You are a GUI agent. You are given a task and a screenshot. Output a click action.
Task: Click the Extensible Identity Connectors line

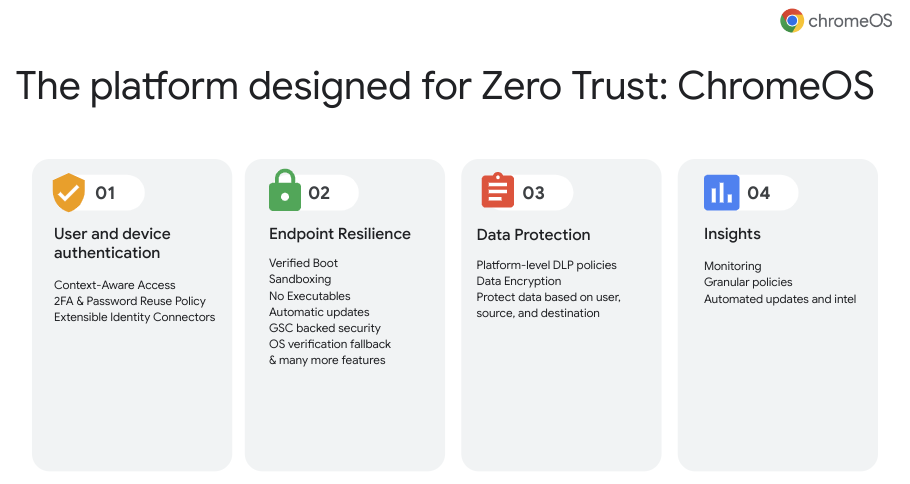(135, 317)
